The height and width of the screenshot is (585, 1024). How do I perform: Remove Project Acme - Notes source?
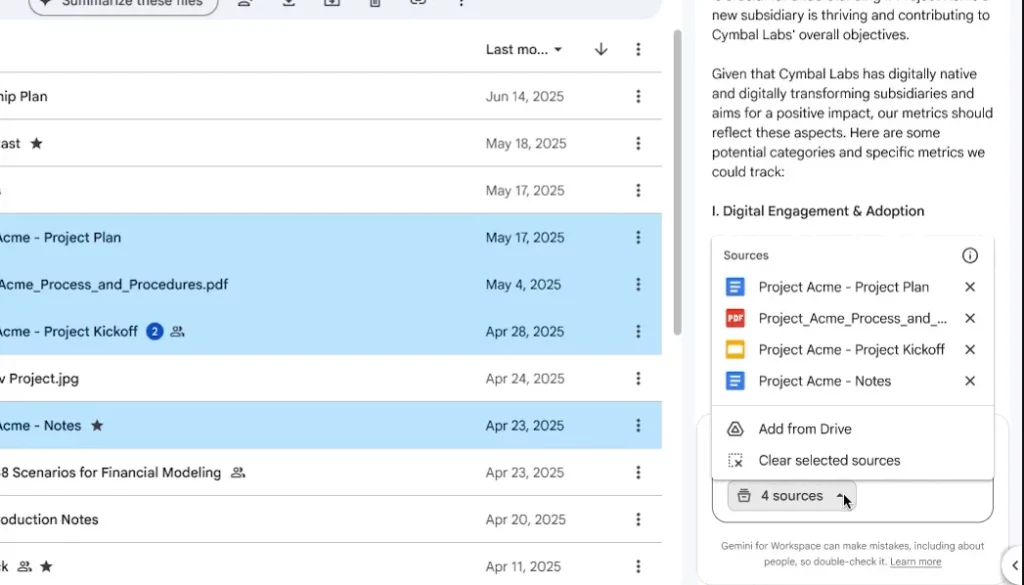pos(970,381)
